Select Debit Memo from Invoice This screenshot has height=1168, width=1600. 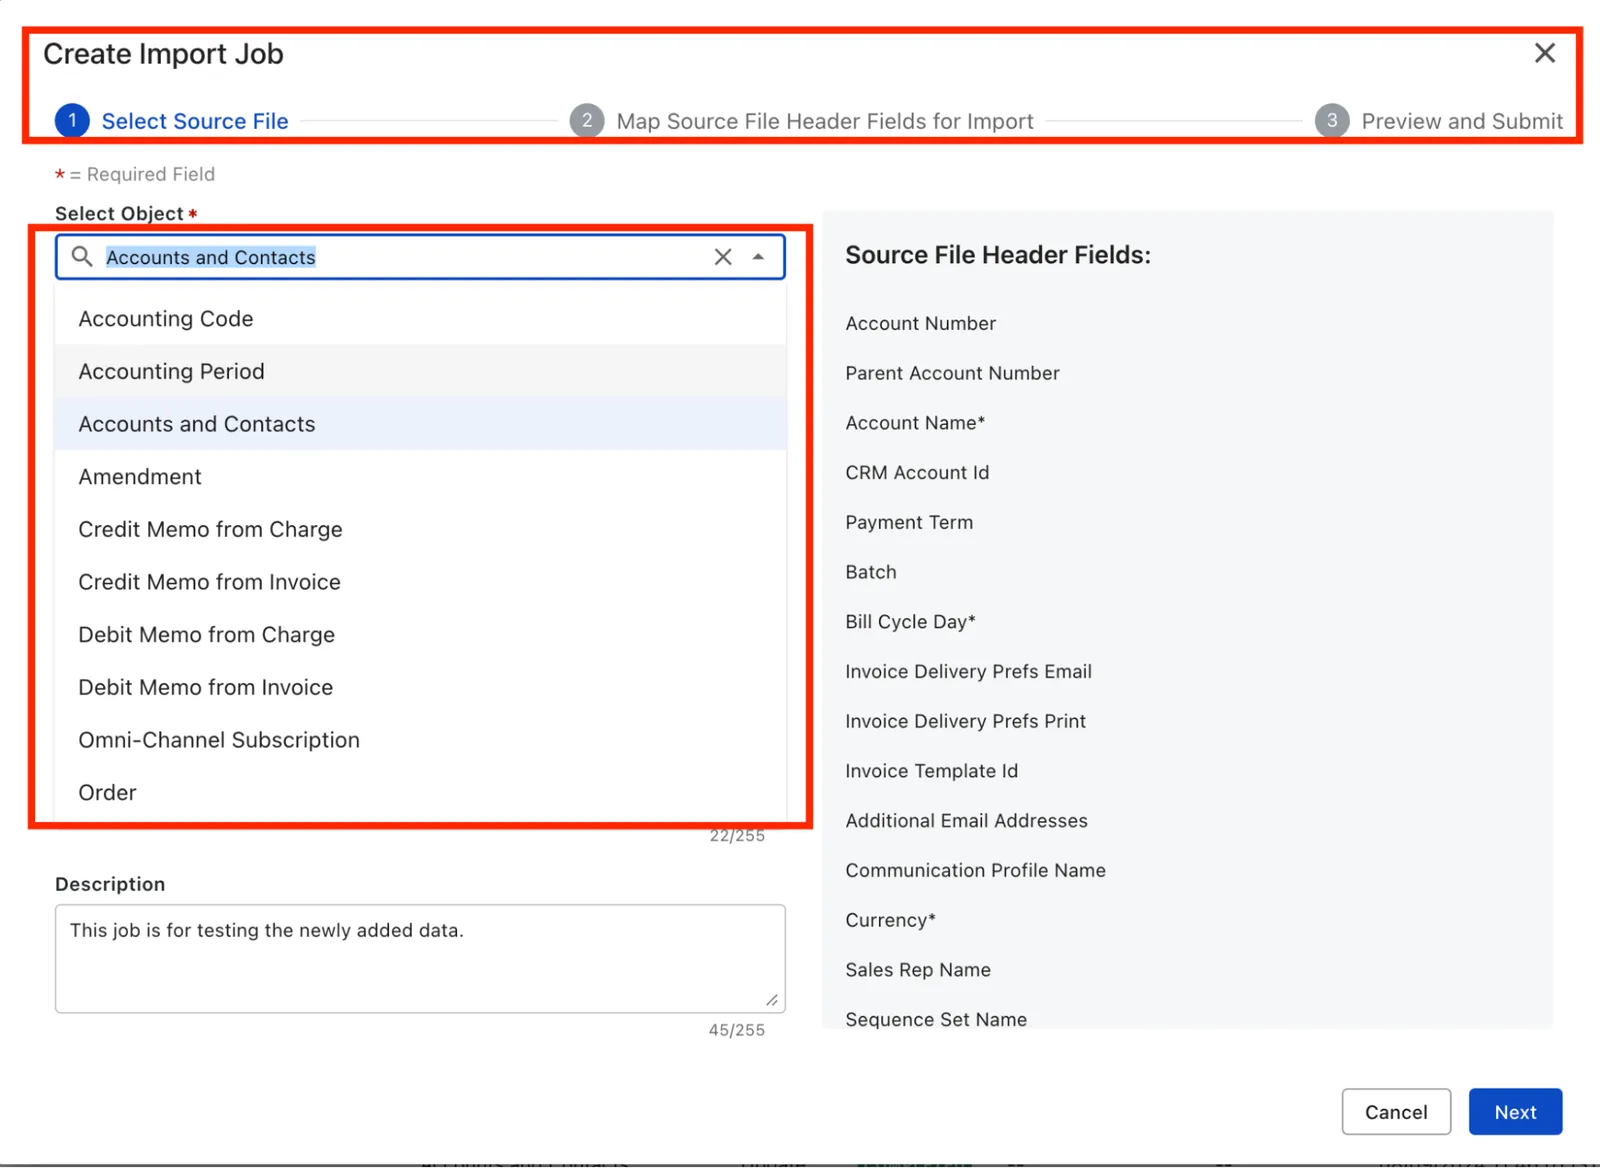421,687
